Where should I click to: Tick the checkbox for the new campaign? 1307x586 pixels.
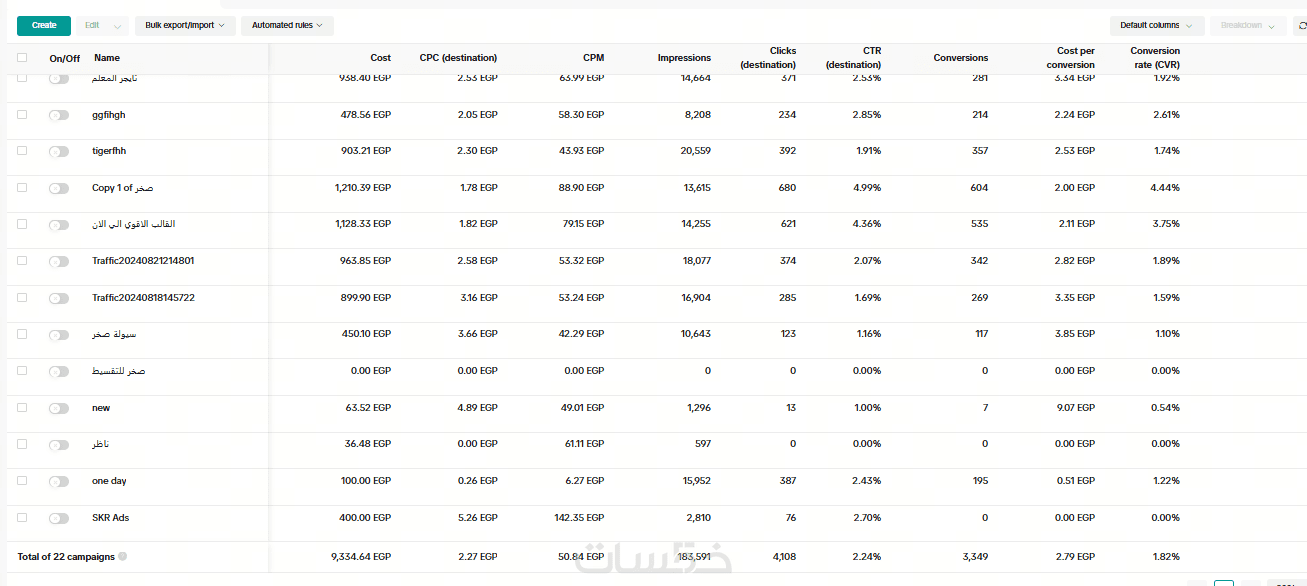22,408
